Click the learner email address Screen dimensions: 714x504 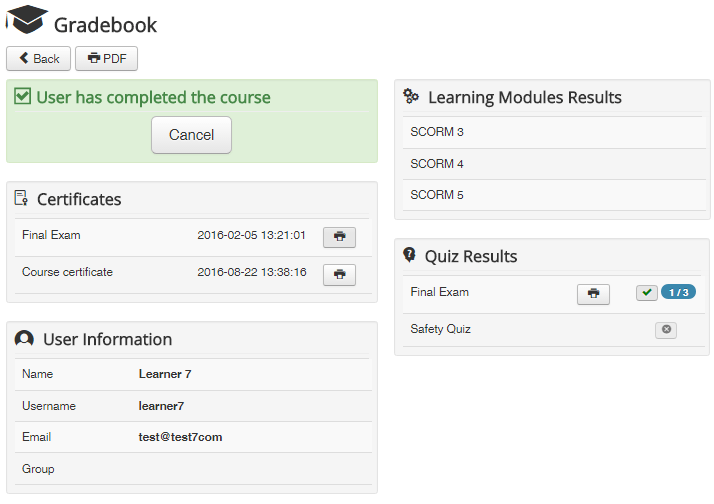180,437
